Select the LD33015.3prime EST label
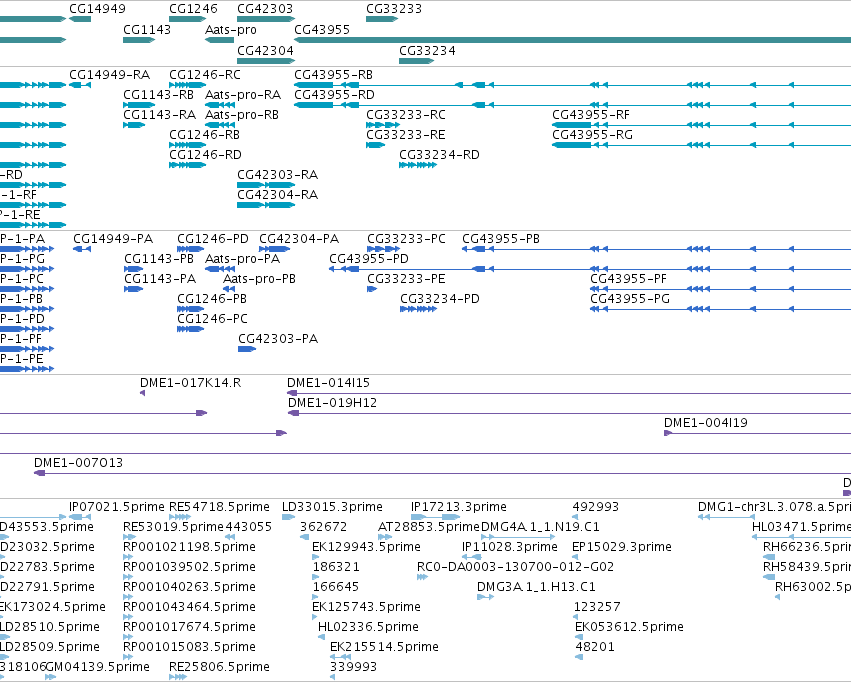 (332, 507)
